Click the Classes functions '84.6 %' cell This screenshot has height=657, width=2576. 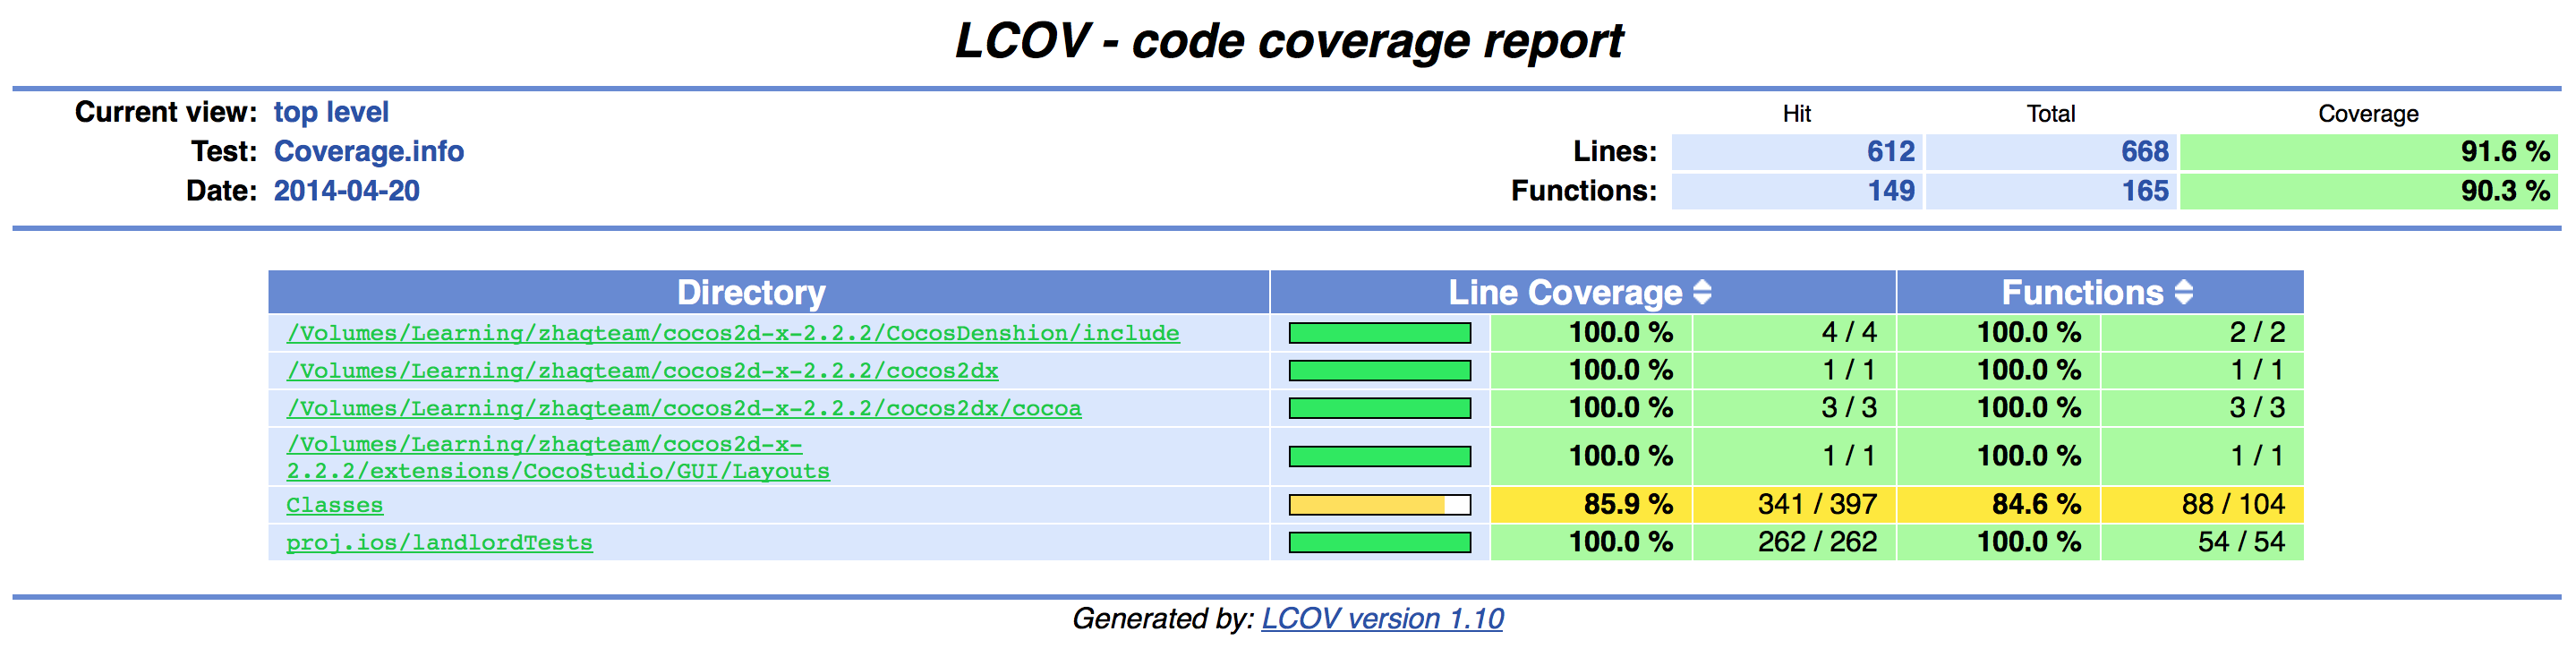pos(1998,505)
